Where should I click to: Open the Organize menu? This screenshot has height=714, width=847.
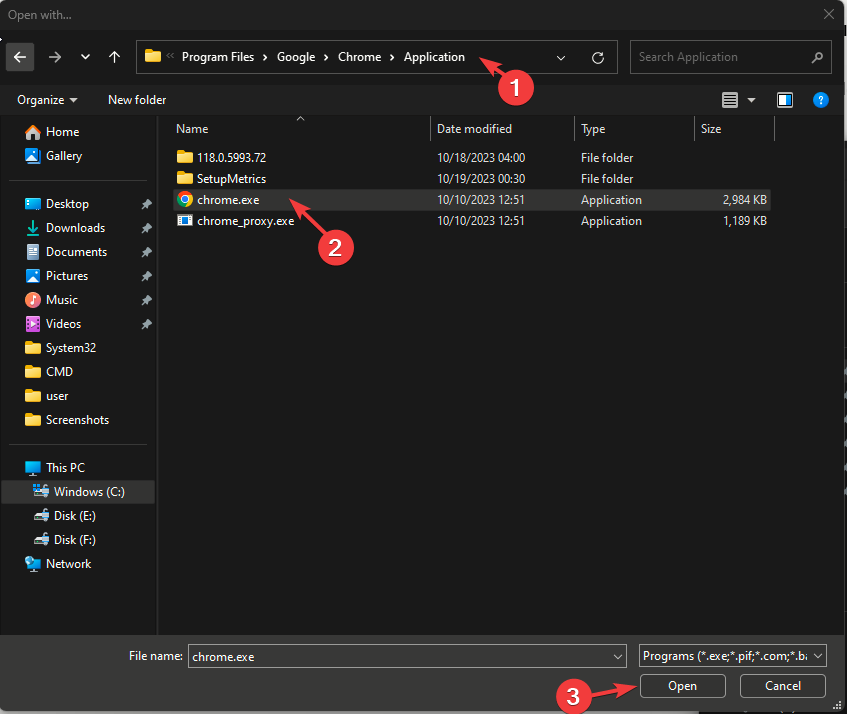(x=47, y=100)
